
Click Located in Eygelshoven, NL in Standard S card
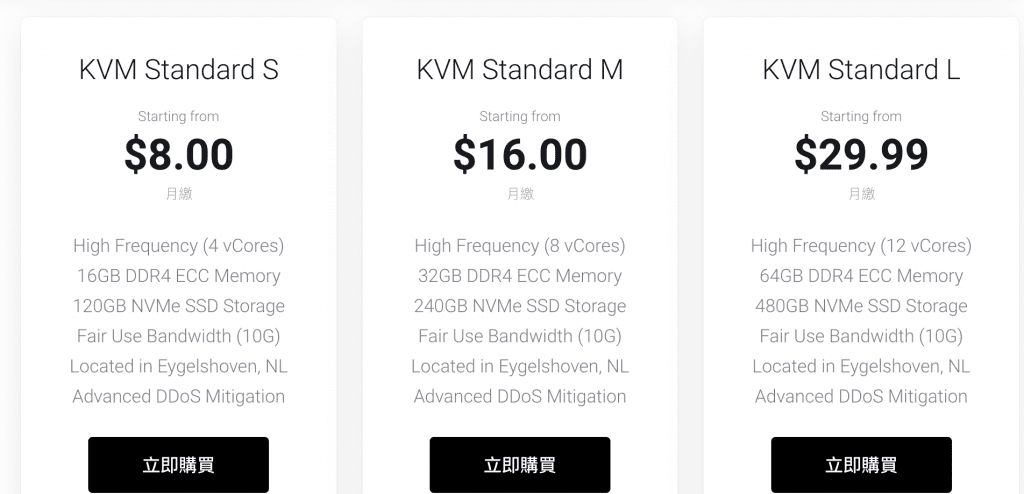(179, 366)
